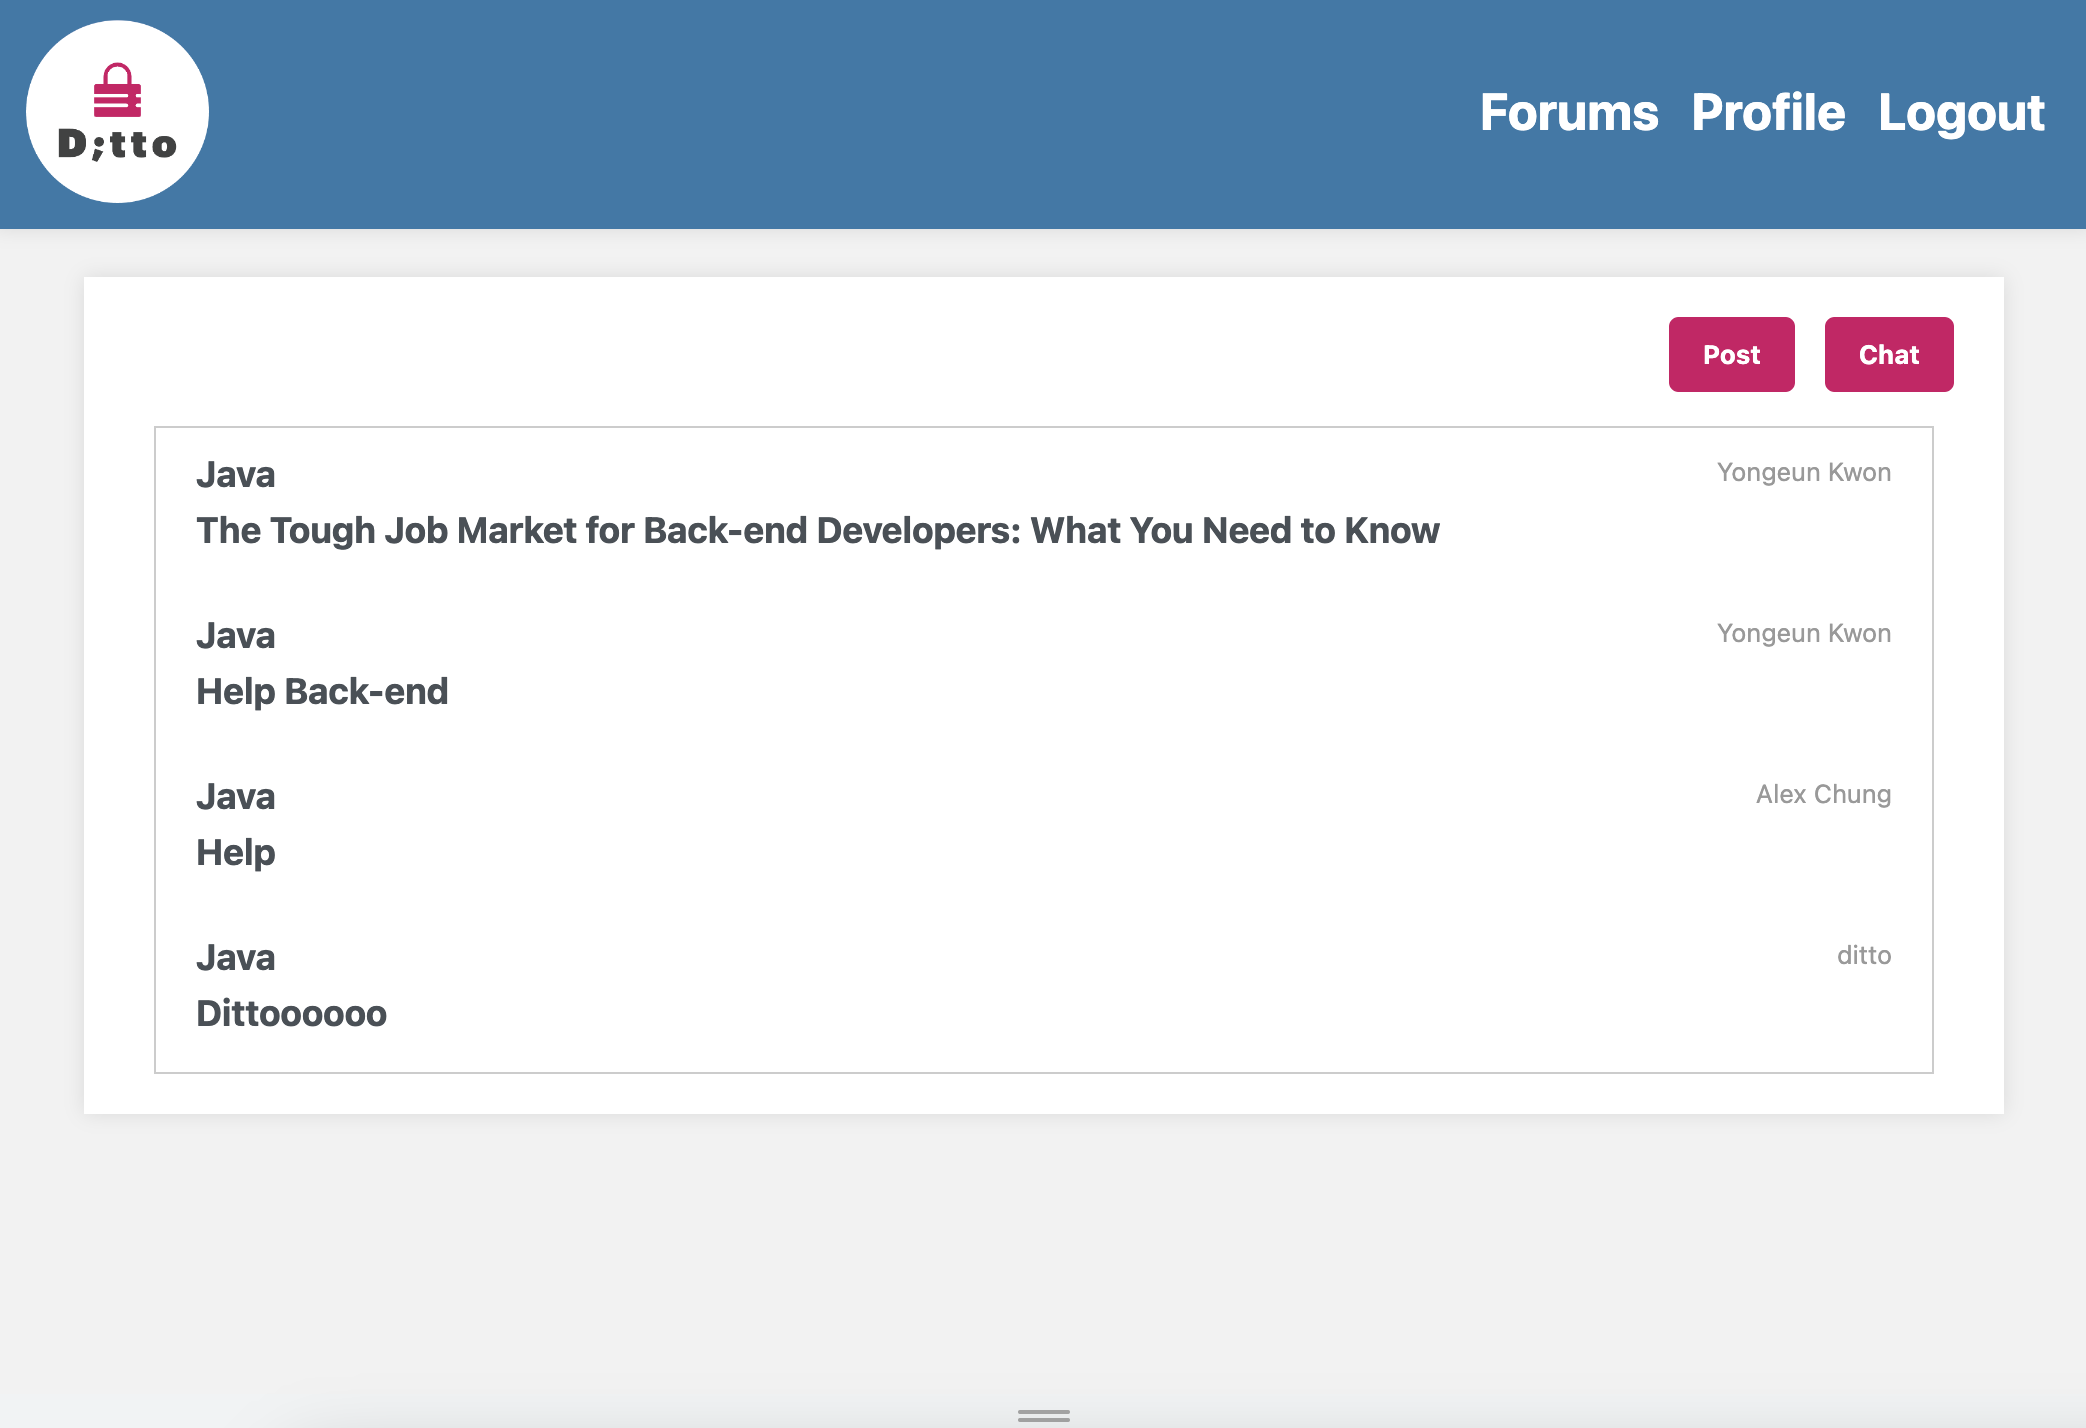The width and height of the screenshot is (2086, 1428).
Task: Click Java category above the Help post
Action: [235, 797]
